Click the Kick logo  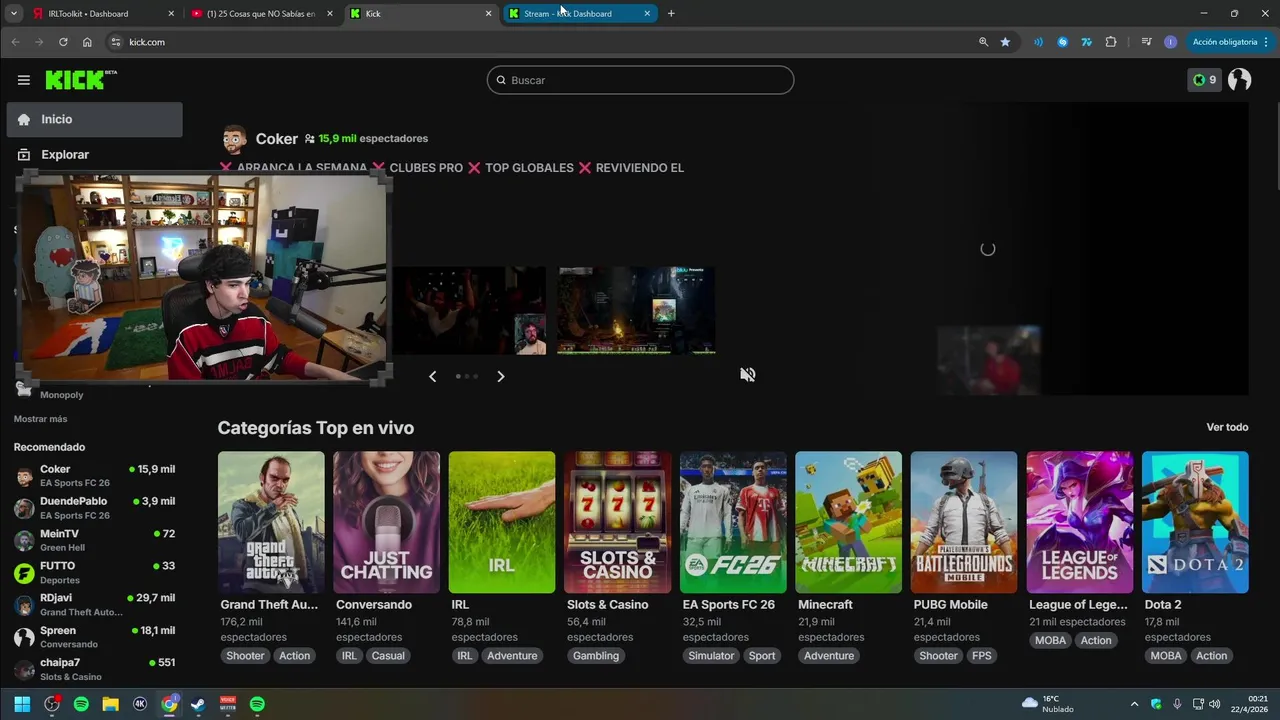81,80
